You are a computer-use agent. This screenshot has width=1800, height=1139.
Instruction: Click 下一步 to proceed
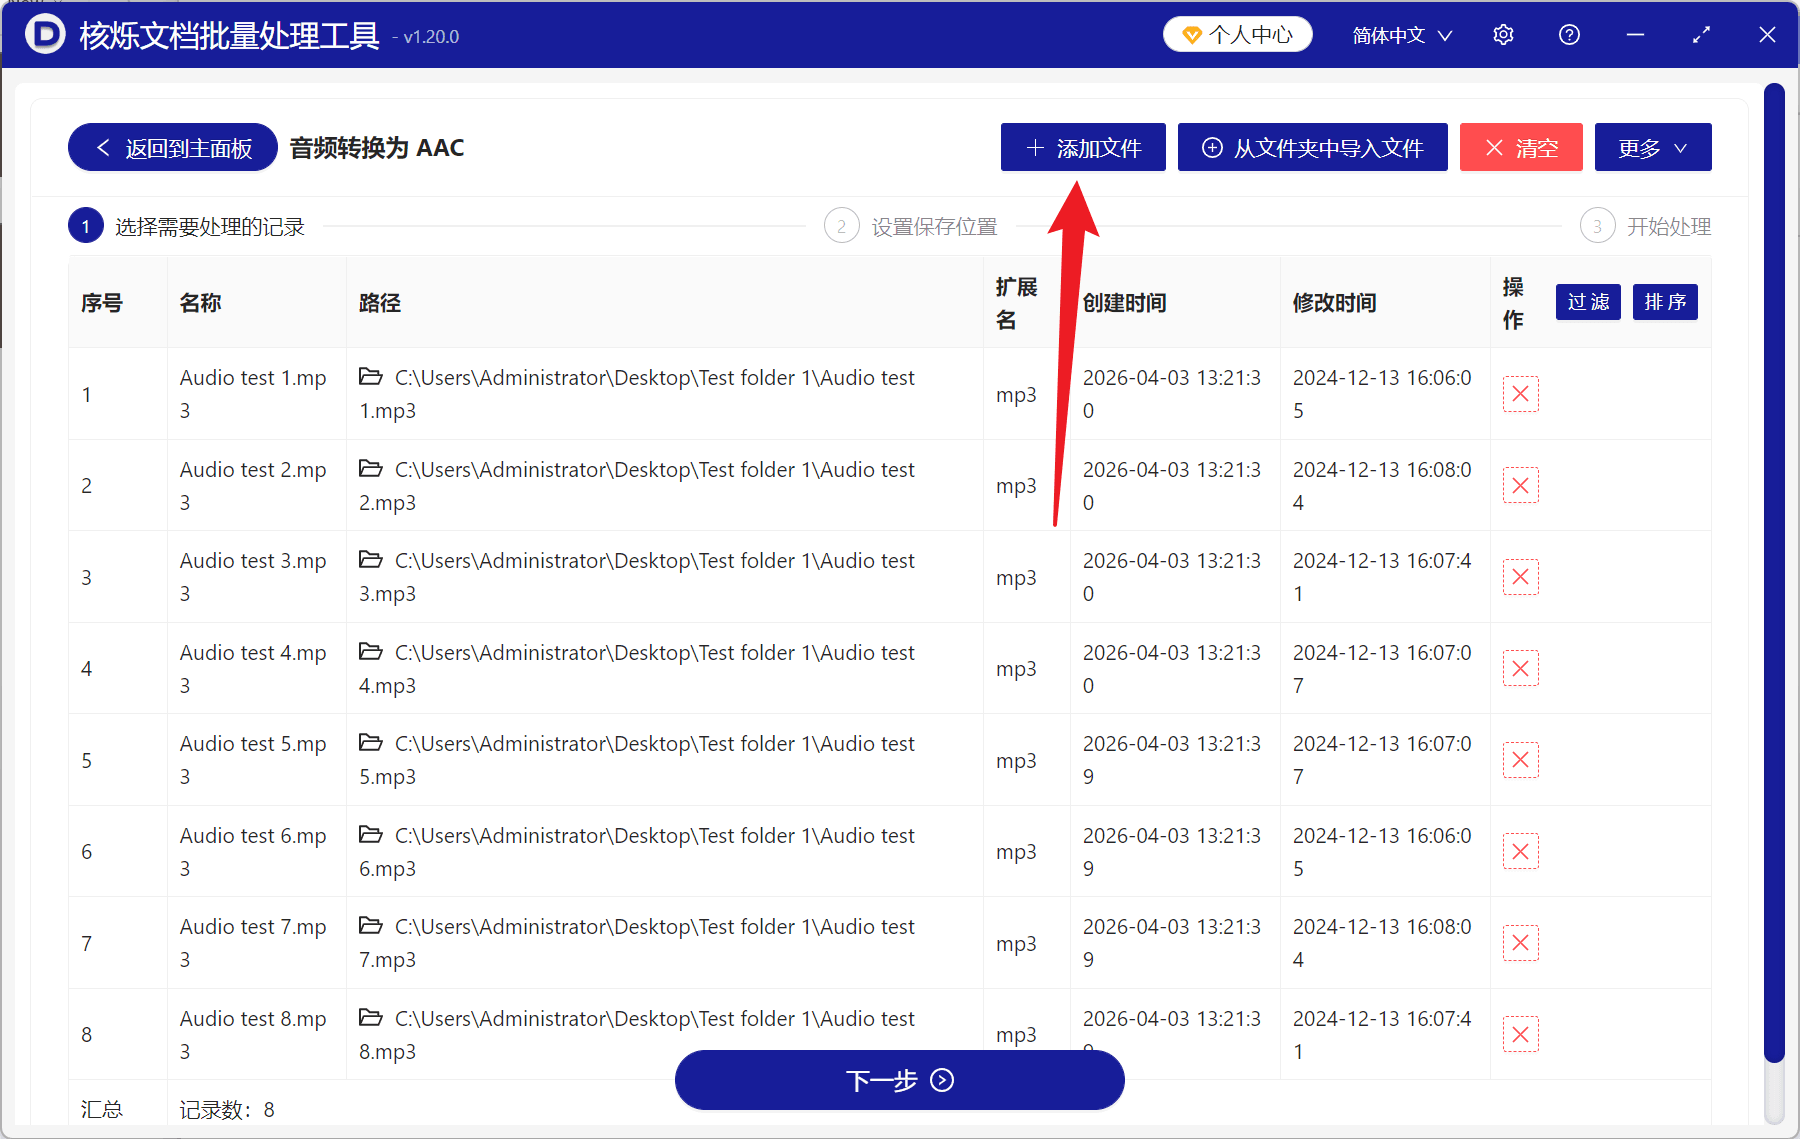pyautogui.click(x=899, y=1080)
